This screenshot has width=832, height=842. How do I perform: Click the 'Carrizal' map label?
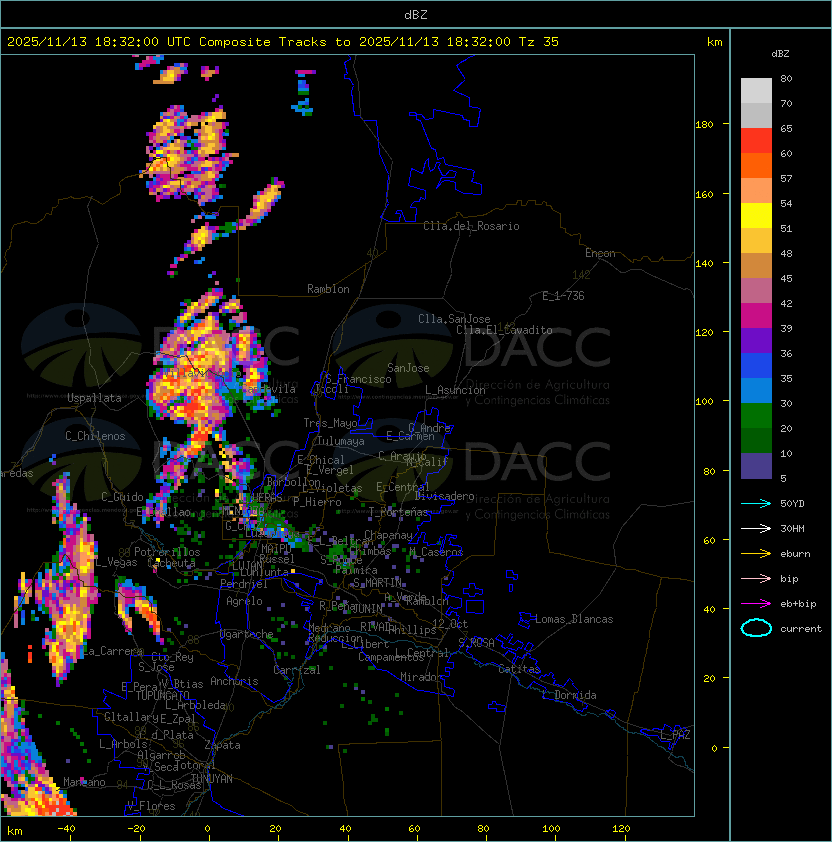(296, 670)
